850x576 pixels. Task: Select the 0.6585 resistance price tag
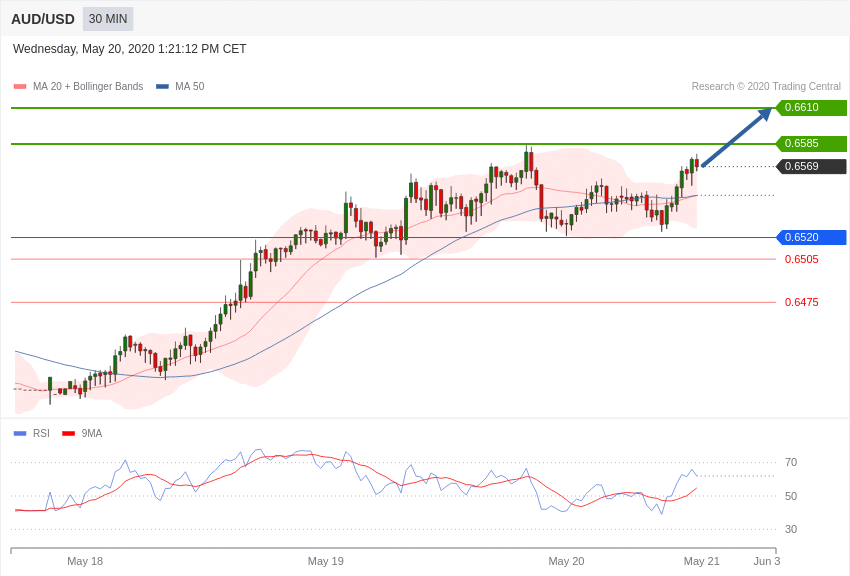(x=811, y=144)
